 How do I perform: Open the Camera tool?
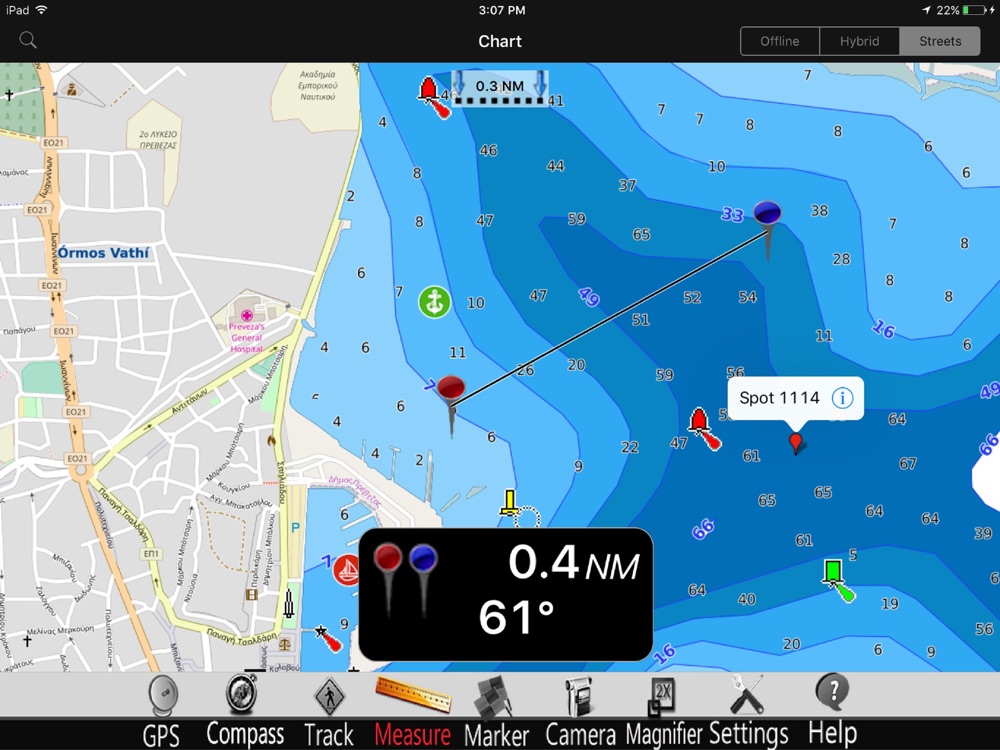[579, 696]
